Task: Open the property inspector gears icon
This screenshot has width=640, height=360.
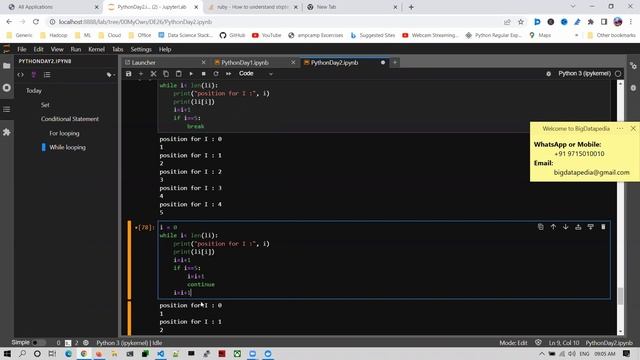Action: (633, 66)
